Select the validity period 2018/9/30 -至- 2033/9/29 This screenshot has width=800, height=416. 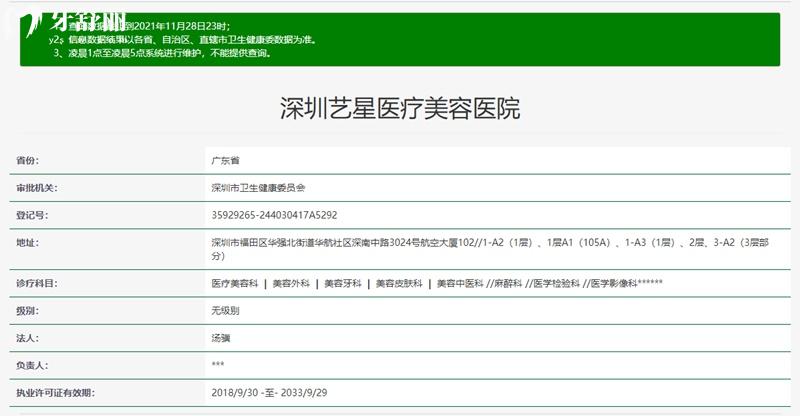(269, 393)
